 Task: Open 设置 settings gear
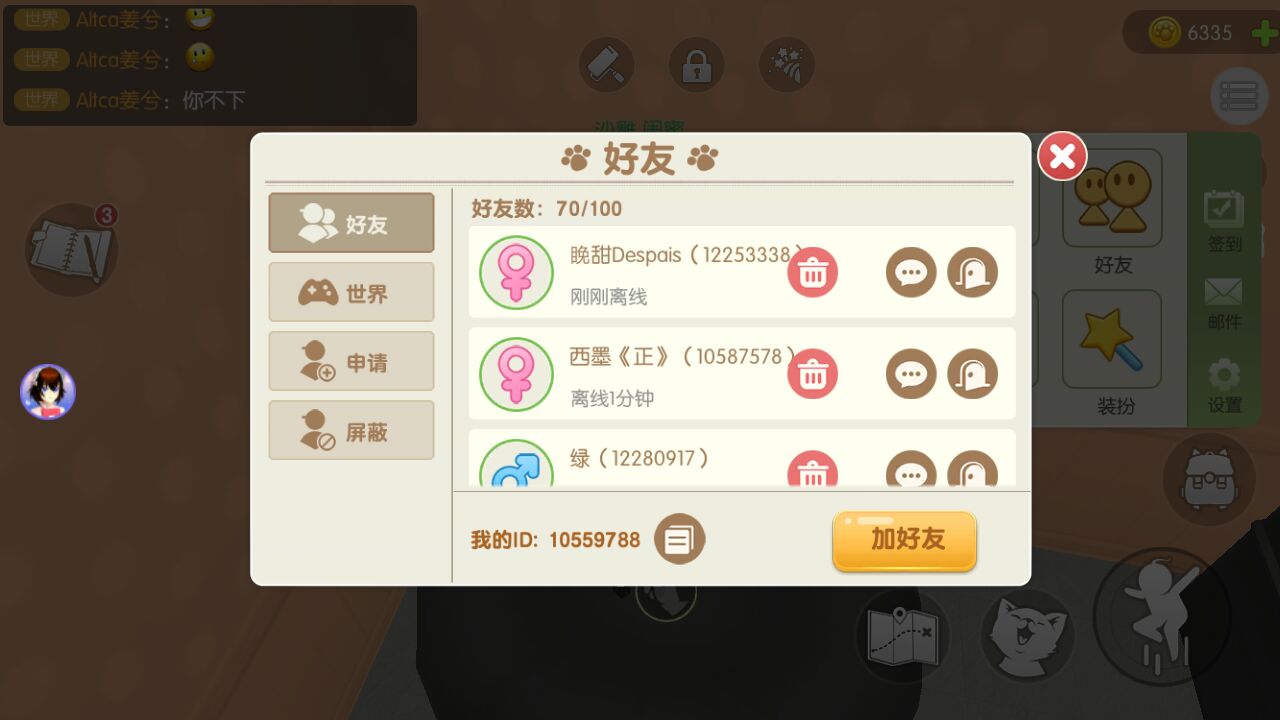click(1224, 387)
